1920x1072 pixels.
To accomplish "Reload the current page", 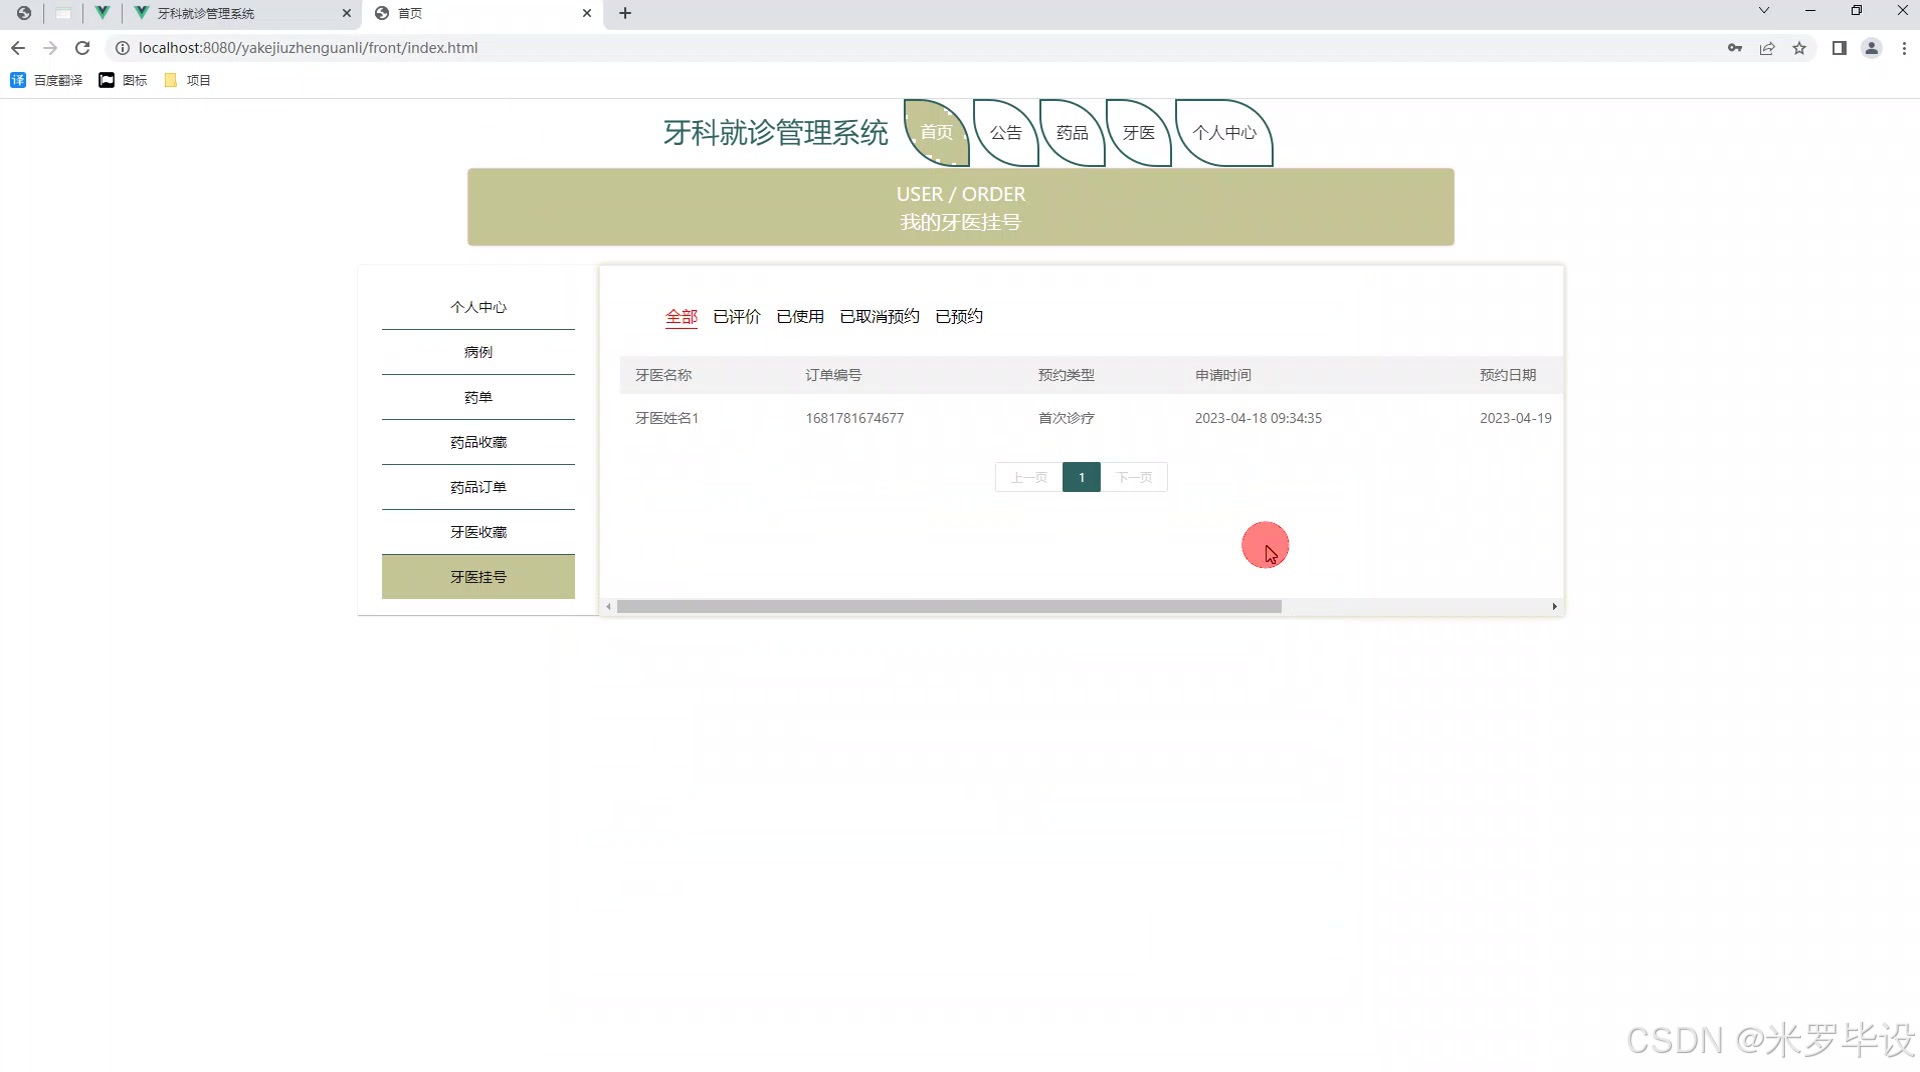I will [x=82, y=47].
